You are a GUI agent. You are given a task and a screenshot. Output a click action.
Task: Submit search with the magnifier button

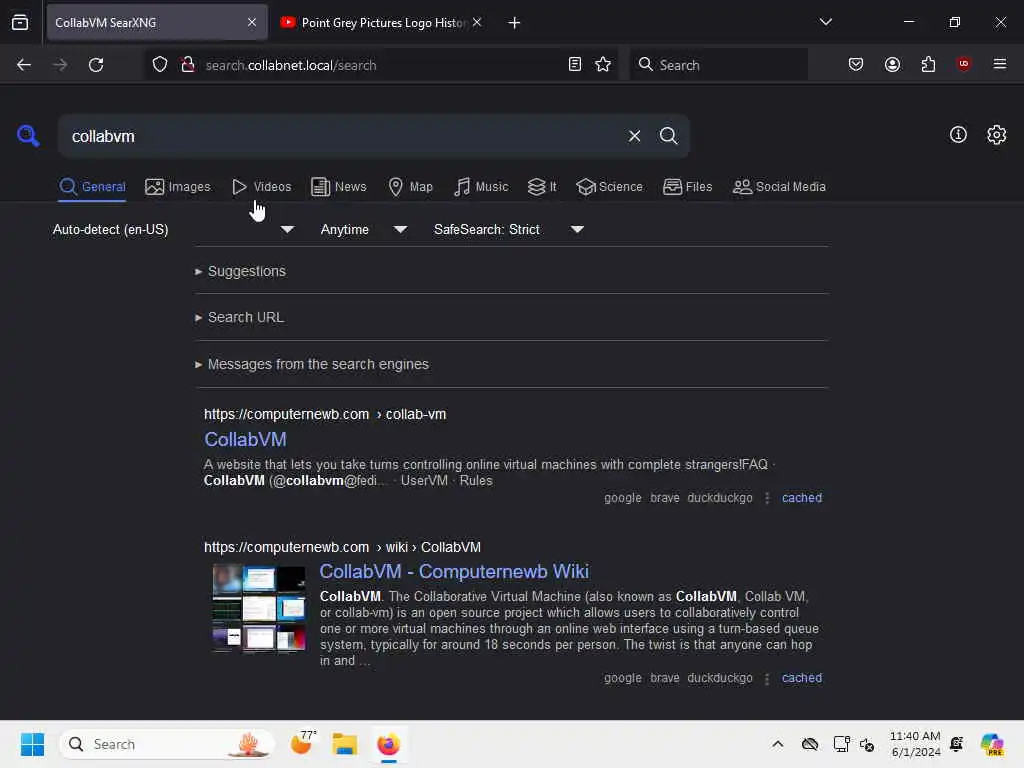click(x=668, y=136)
